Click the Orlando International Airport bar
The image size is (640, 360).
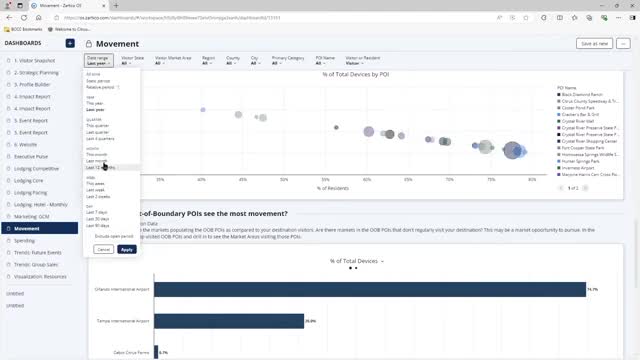tap(370, 289)
